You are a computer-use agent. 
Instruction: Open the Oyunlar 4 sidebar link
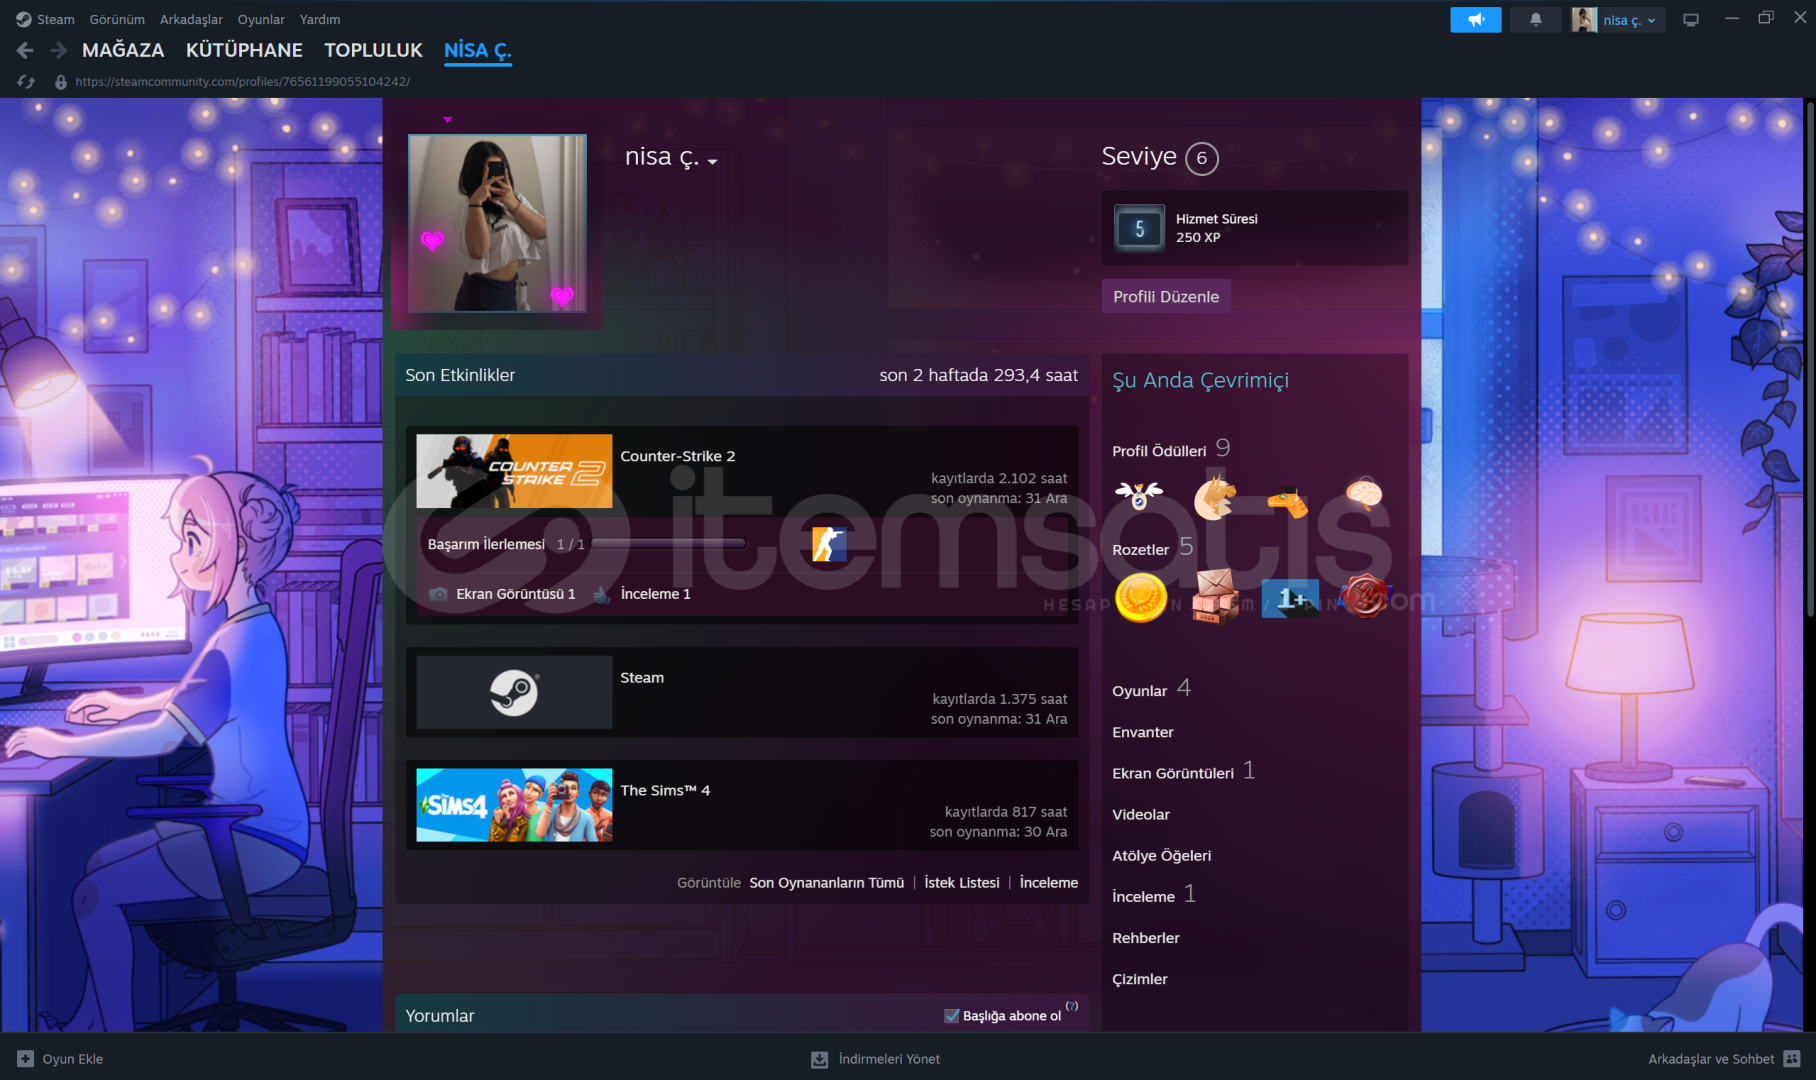point(1151,690)
